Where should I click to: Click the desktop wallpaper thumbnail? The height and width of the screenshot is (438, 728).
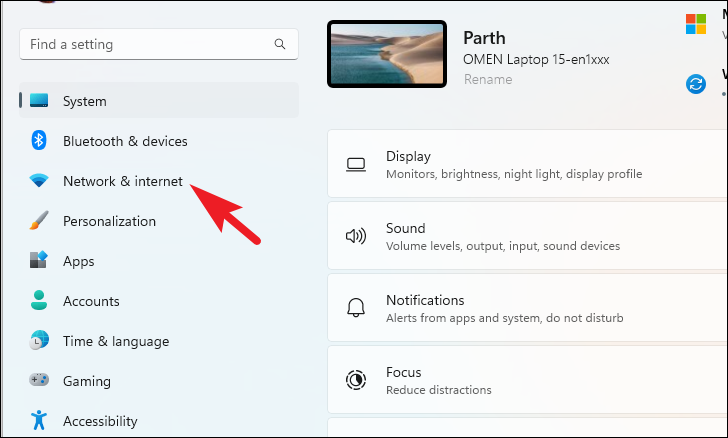[387, 54]
